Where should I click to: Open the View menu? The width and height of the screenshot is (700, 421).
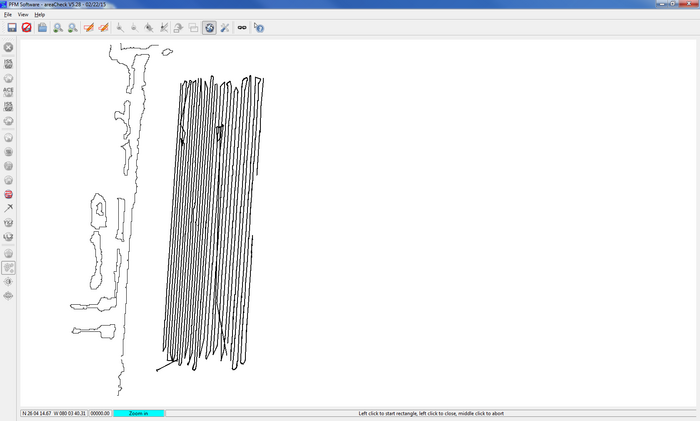click(23, 15)
